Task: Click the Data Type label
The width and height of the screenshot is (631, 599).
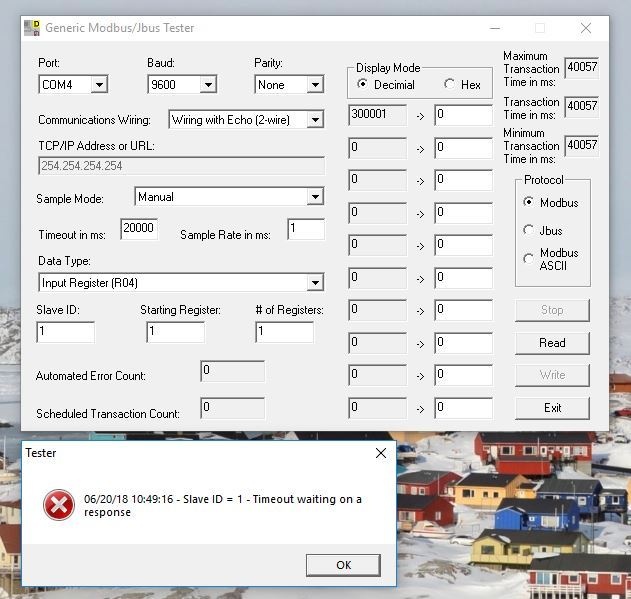Action: click(64, 261)
